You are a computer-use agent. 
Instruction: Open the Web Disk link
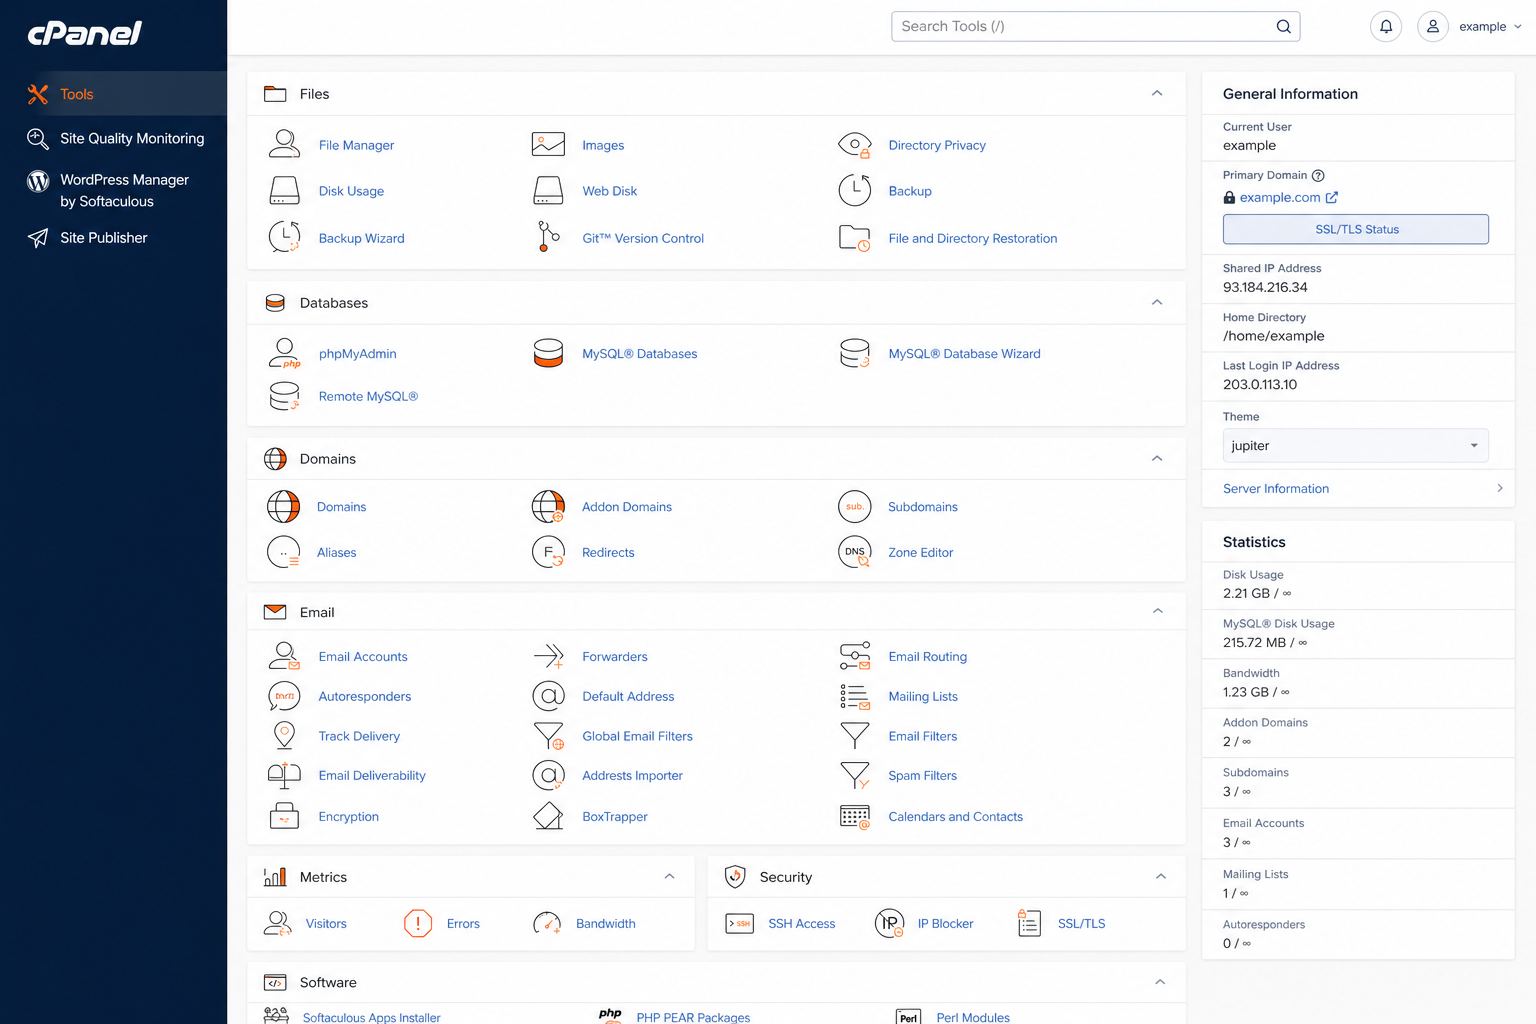point(609,190)
